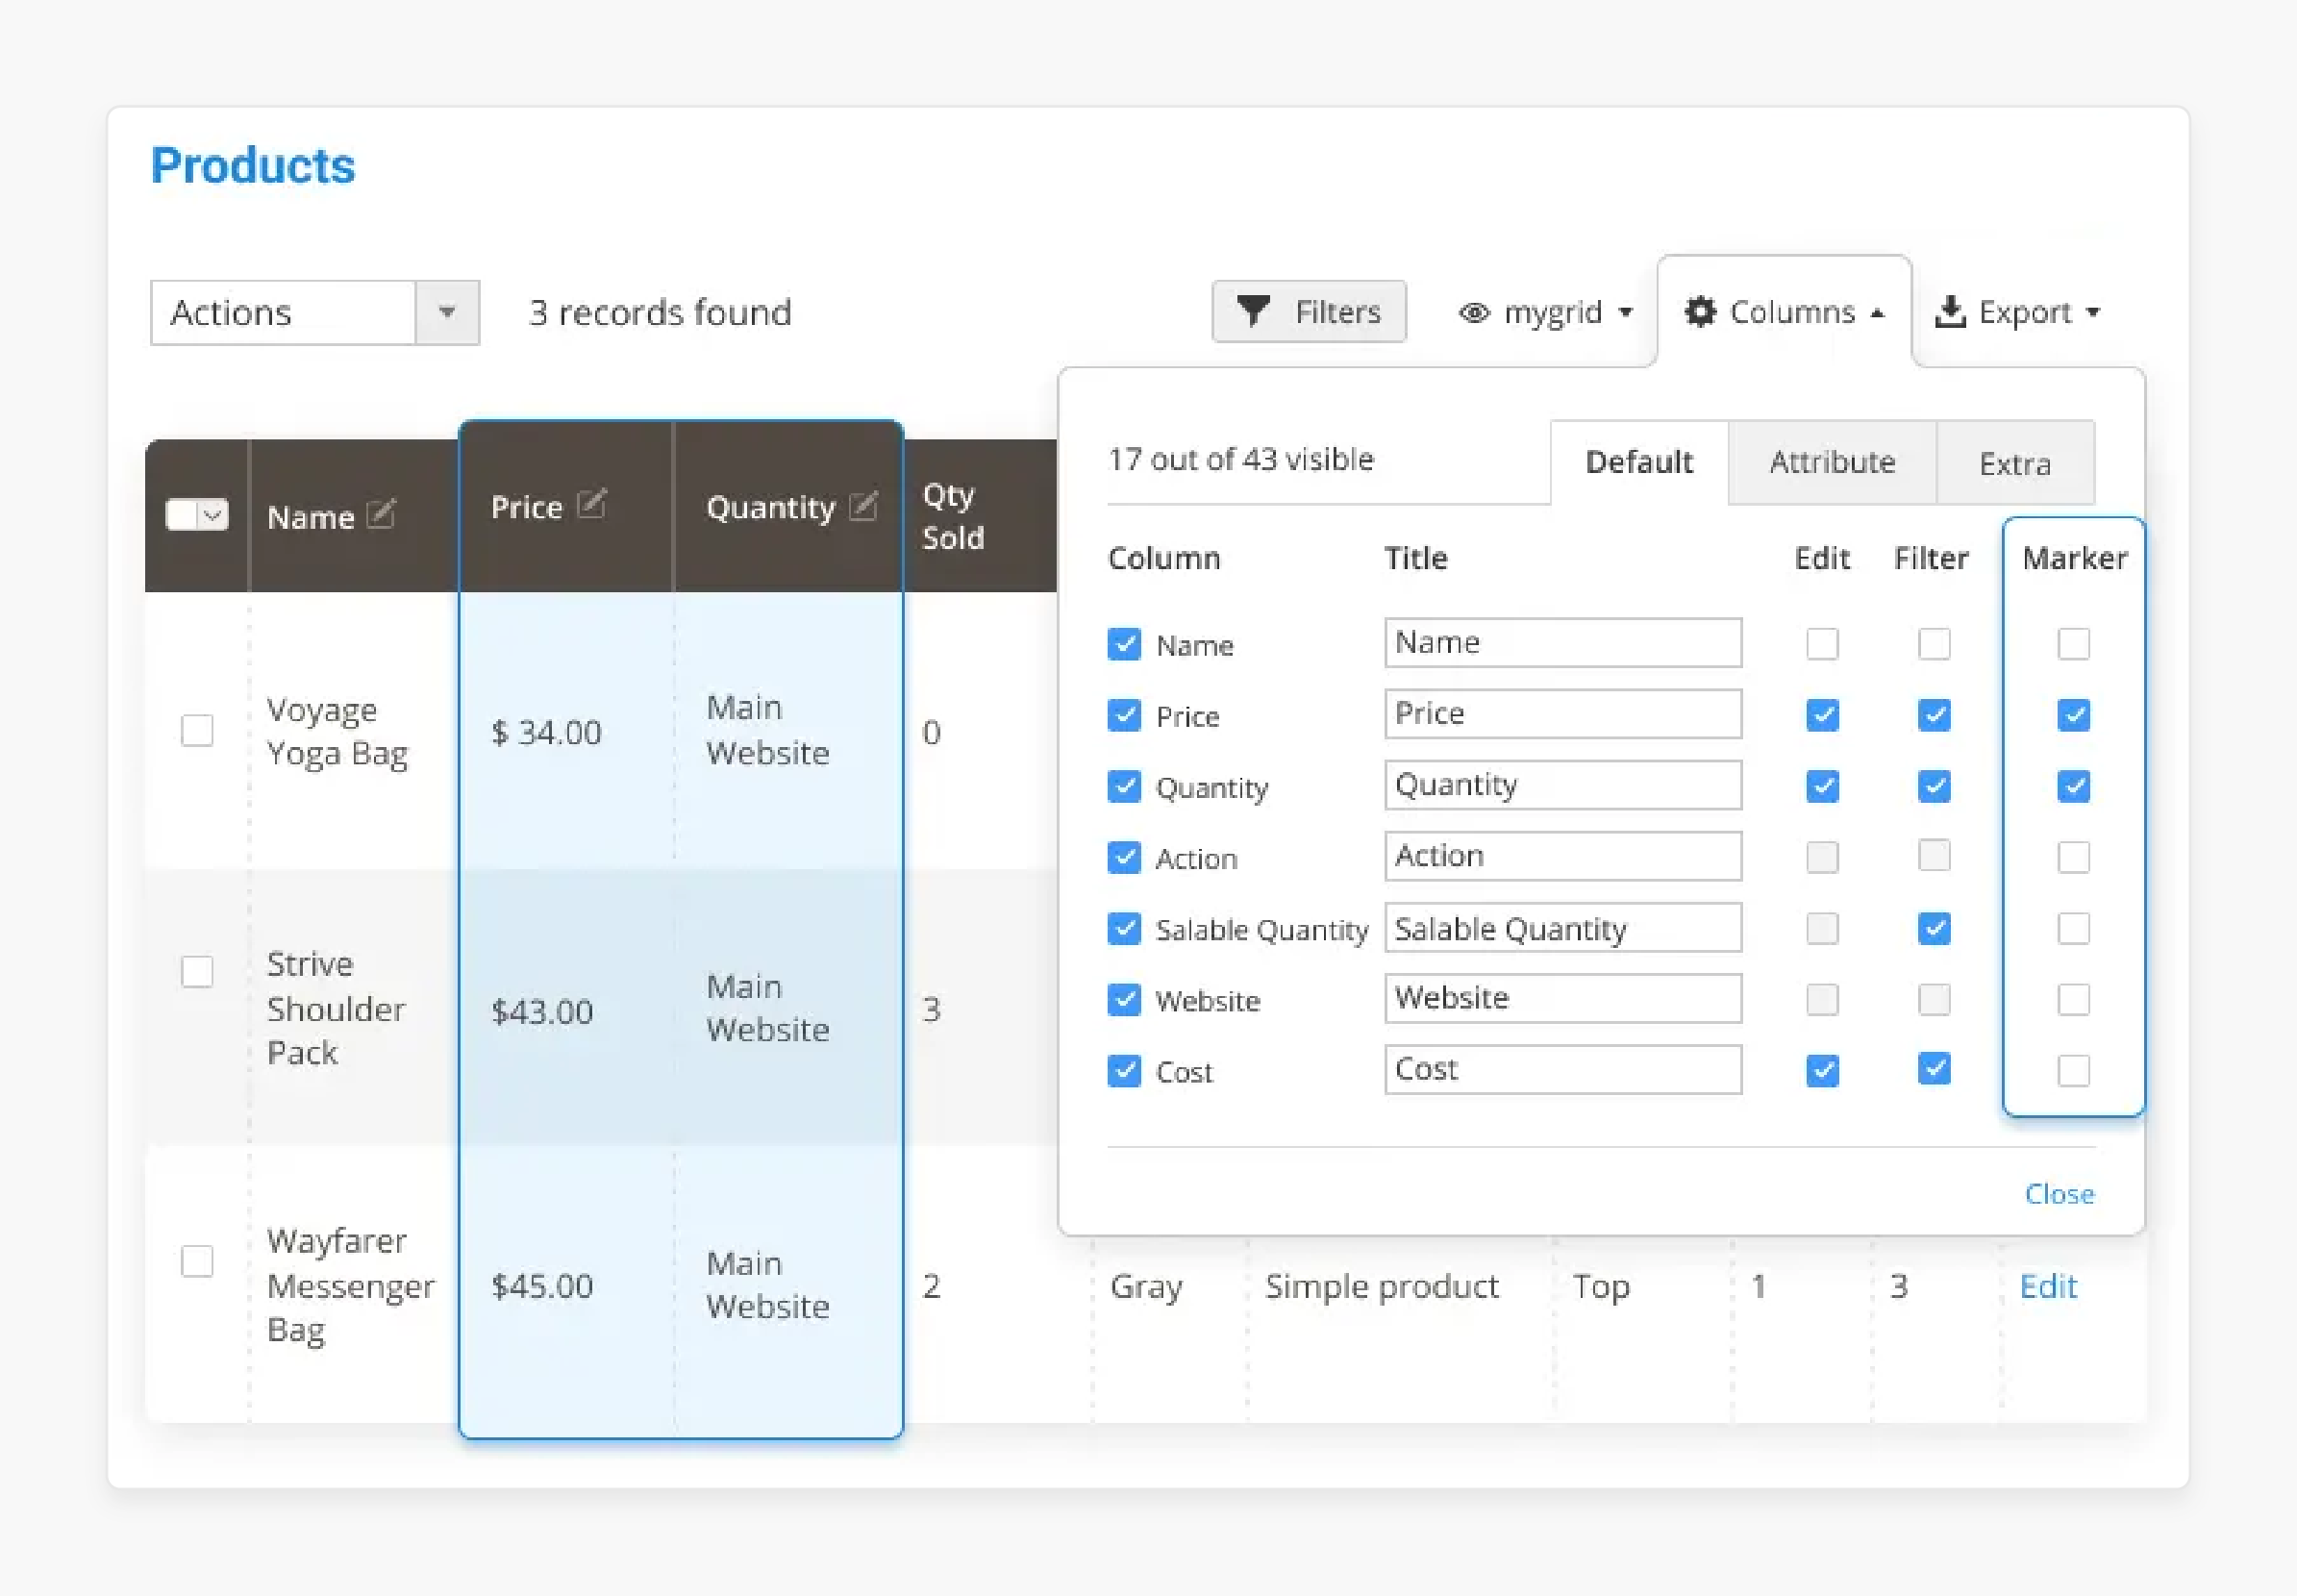2297x1596 pixels.
Task: Click the Price title input field
Action: point(1562,713)
